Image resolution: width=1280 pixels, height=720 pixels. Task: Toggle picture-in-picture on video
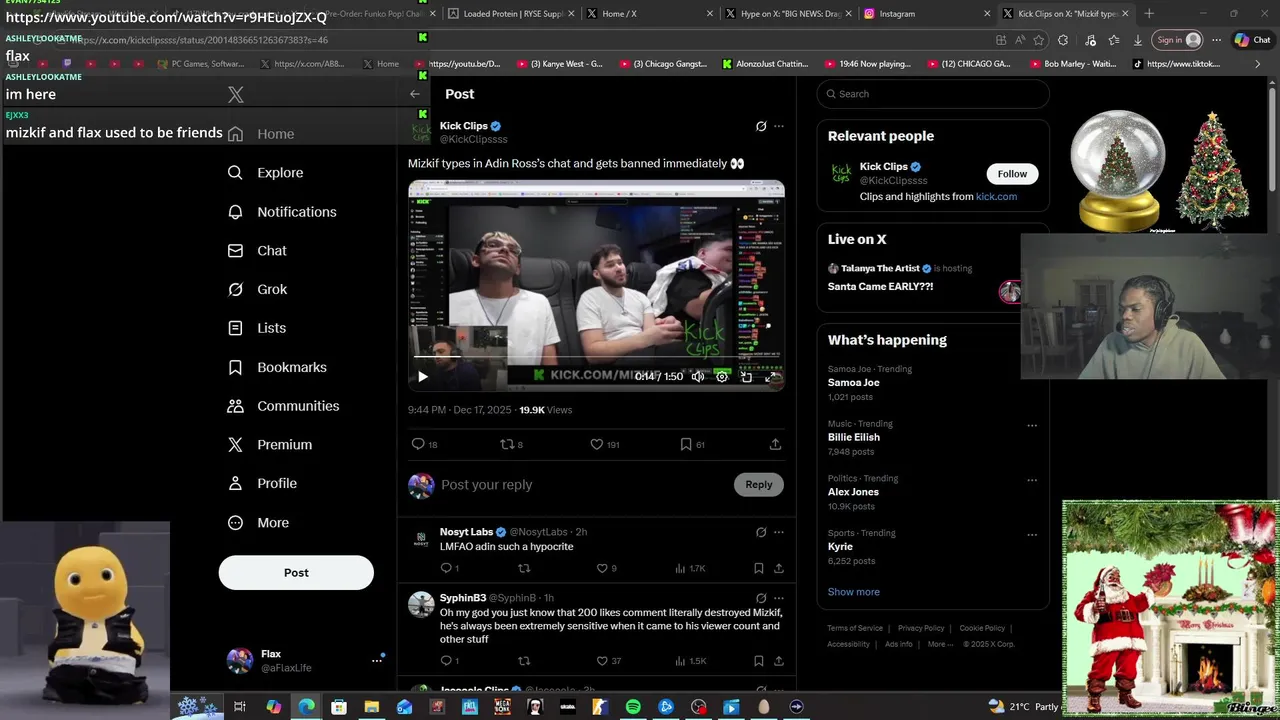pyautogui.click(x=746, y=377)
